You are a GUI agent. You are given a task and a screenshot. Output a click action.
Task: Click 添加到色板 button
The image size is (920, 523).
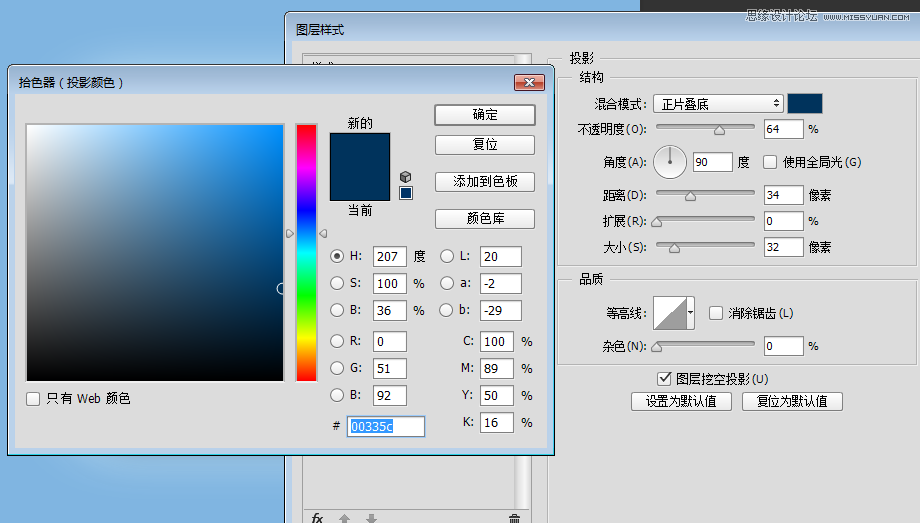coord(485,182)
